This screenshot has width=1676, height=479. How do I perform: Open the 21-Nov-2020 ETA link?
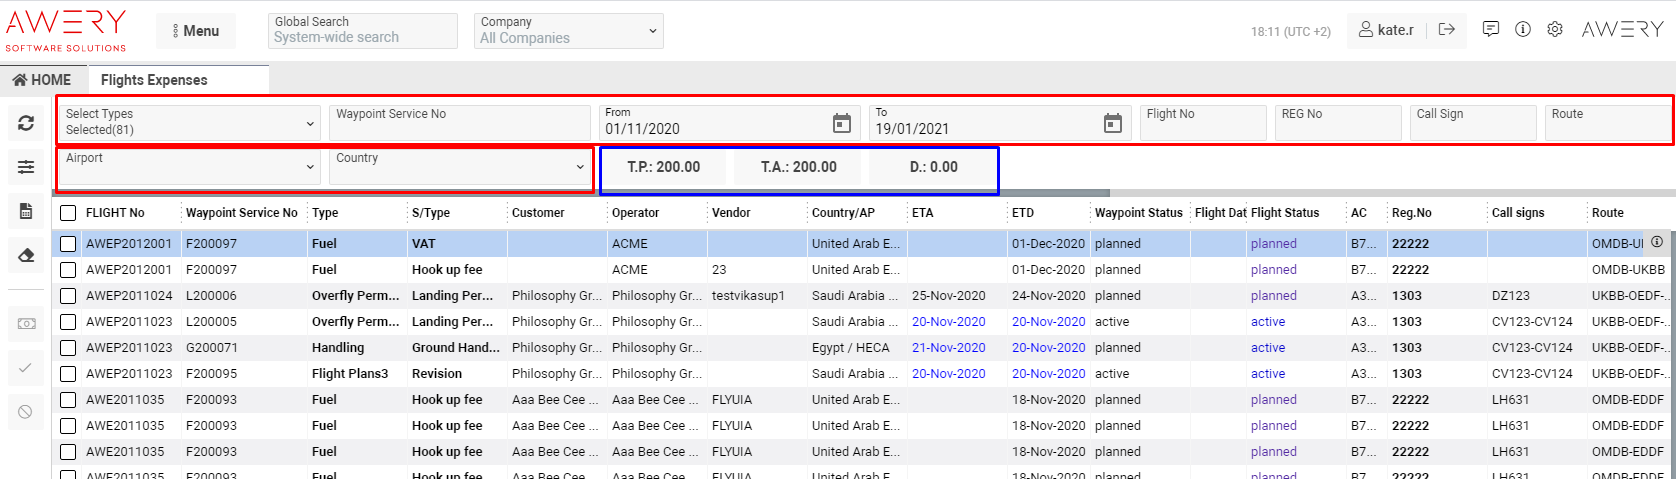coord(948,348)
